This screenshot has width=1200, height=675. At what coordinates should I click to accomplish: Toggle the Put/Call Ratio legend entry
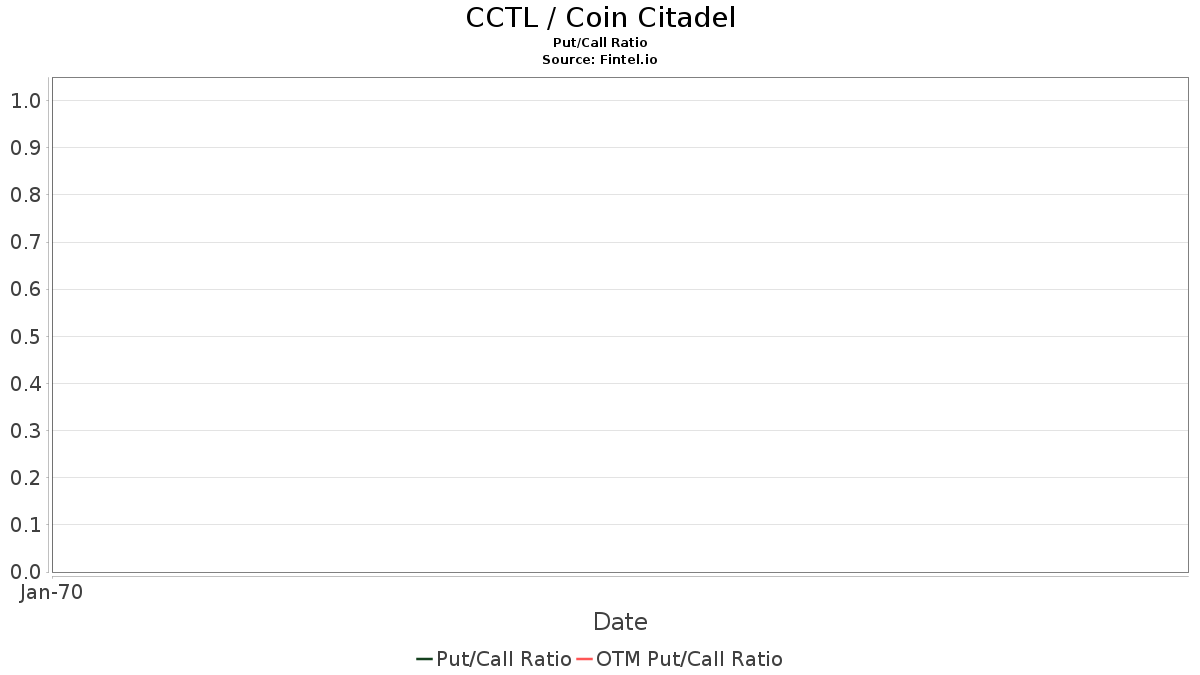tap(494, 659)
